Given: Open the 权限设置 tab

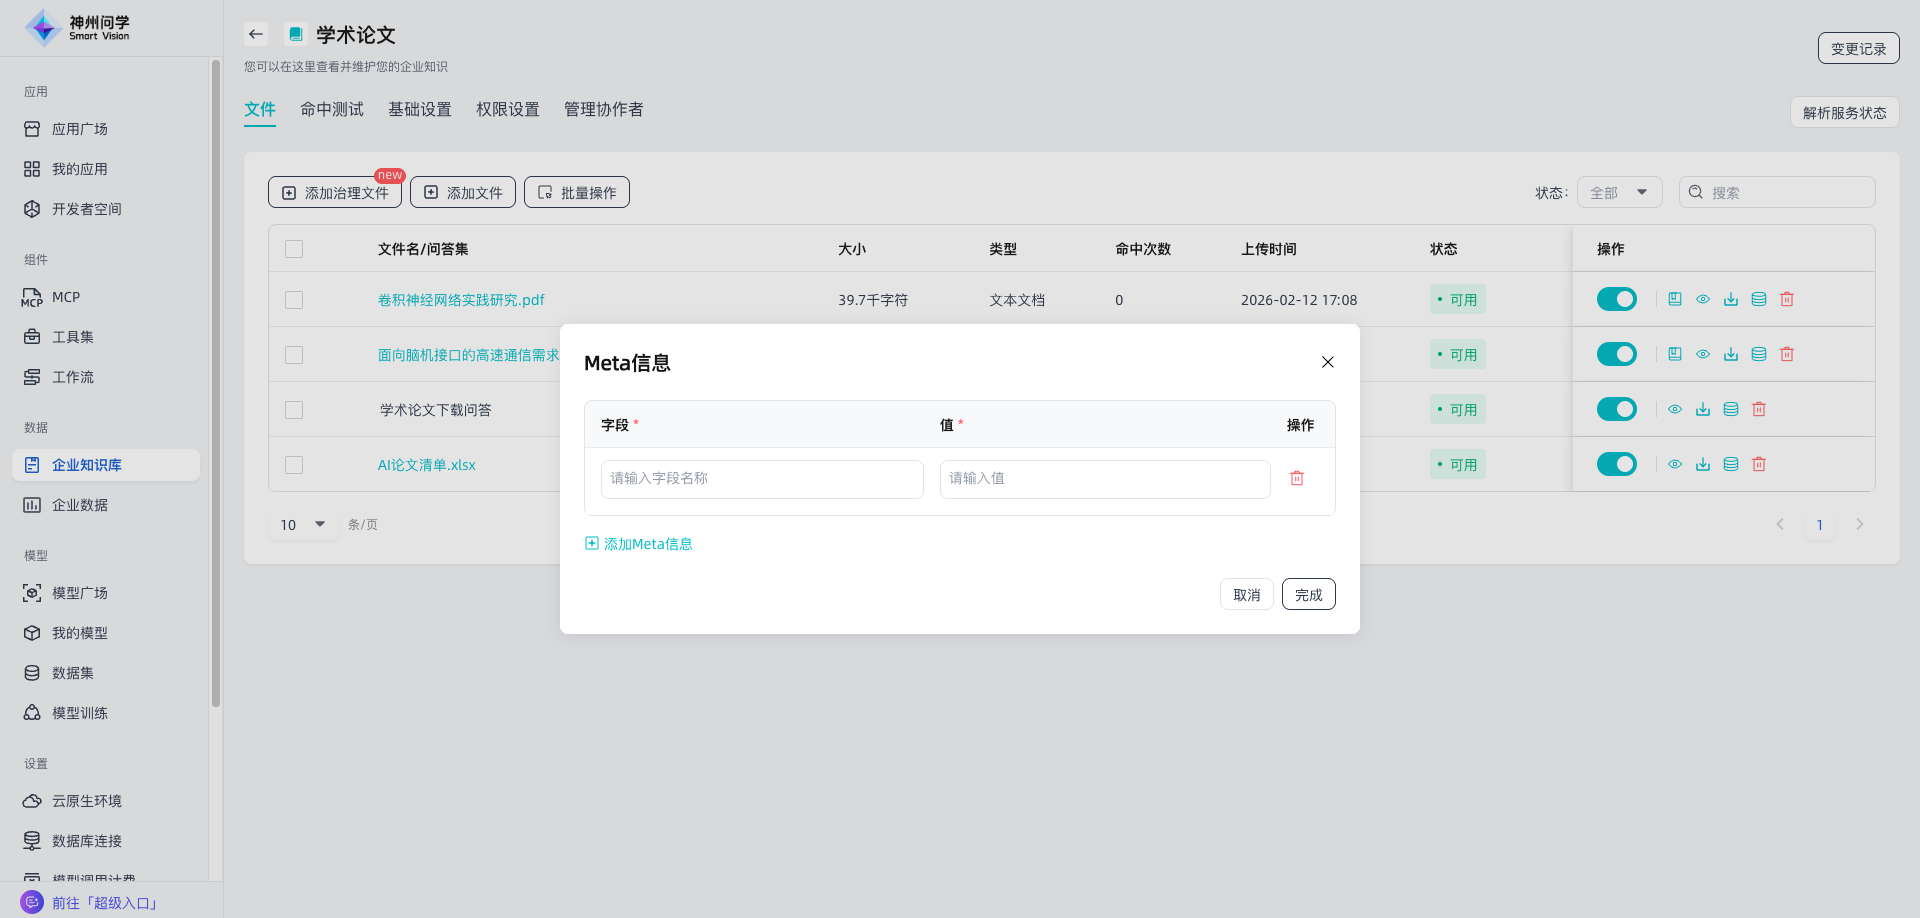Looking at the screenshot, I should click(x=507, y=109).
